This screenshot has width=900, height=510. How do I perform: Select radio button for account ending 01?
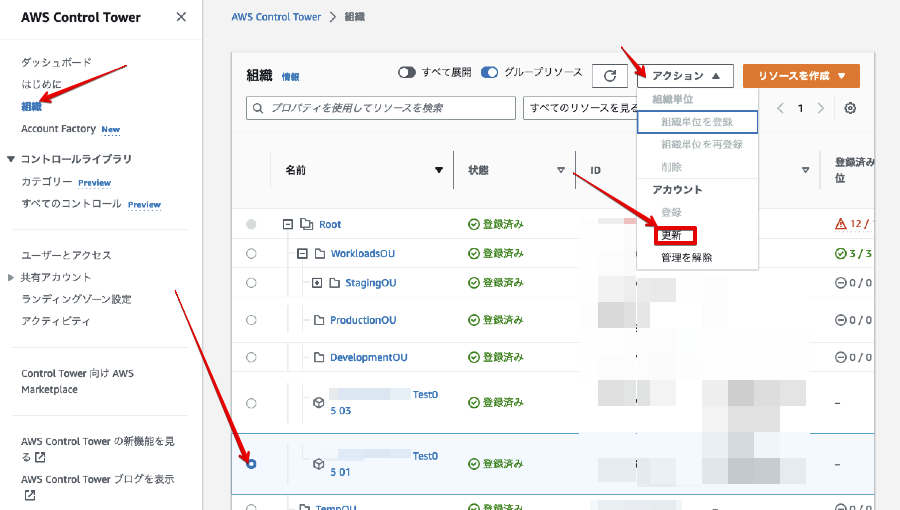pos(251,464)
